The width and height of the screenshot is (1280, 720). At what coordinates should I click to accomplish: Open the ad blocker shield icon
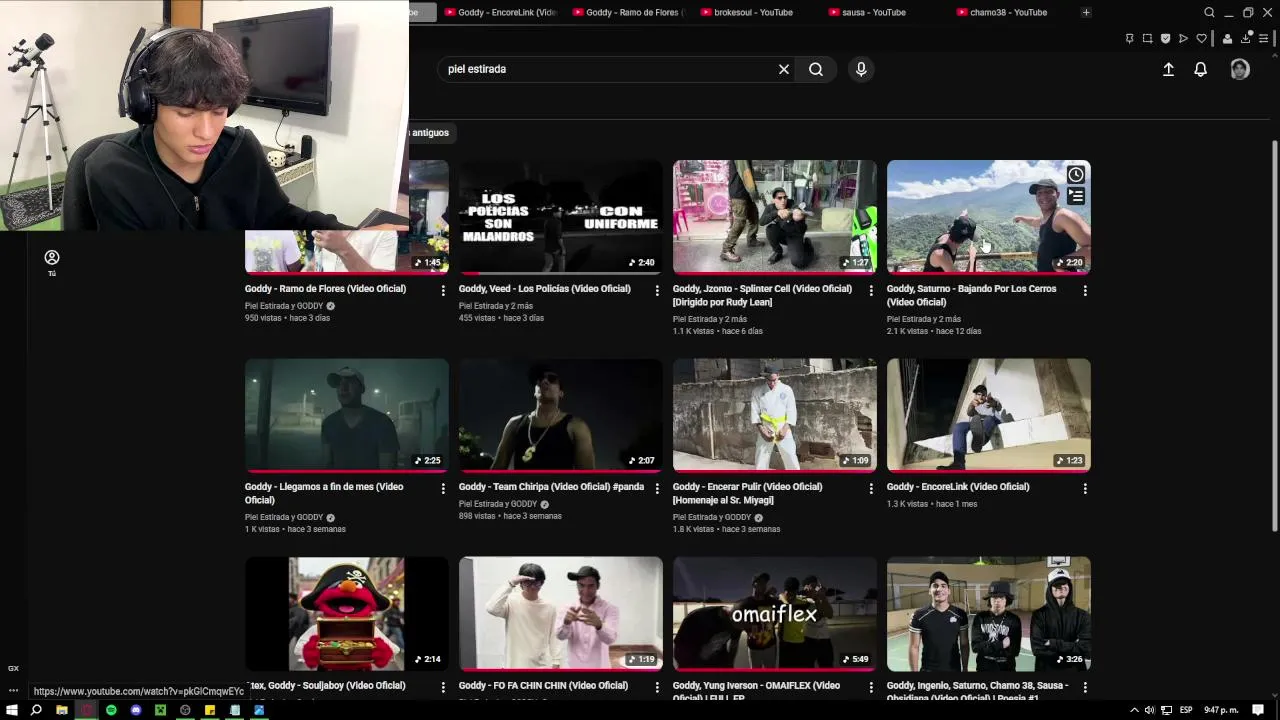(x=1165, y=38)
